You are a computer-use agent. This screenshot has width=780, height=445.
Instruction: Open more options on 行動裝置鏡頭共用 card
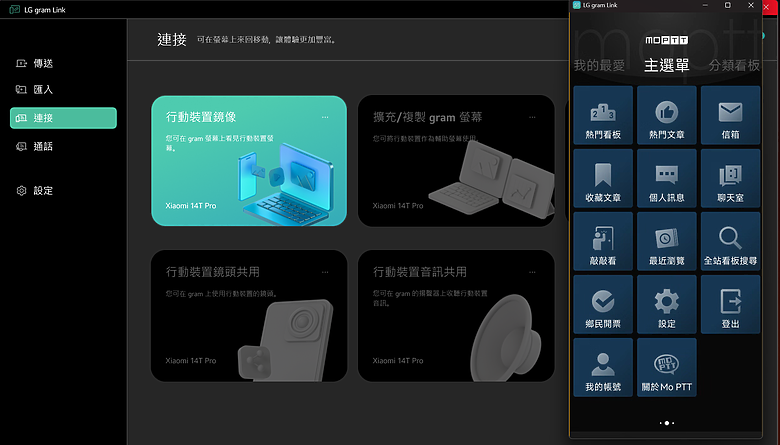pos(325,272)
